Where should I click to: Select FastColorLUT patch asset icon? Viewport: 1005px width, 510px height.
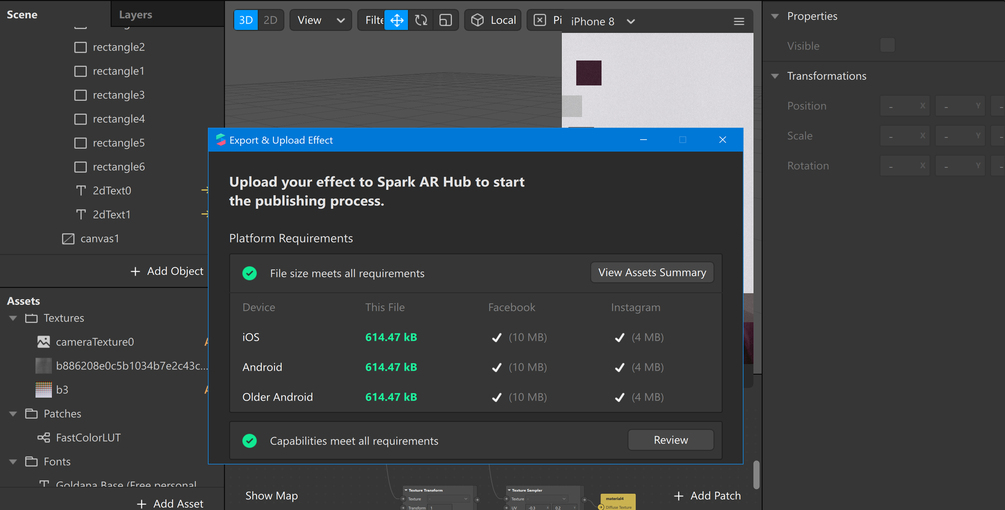click(44, 438)
